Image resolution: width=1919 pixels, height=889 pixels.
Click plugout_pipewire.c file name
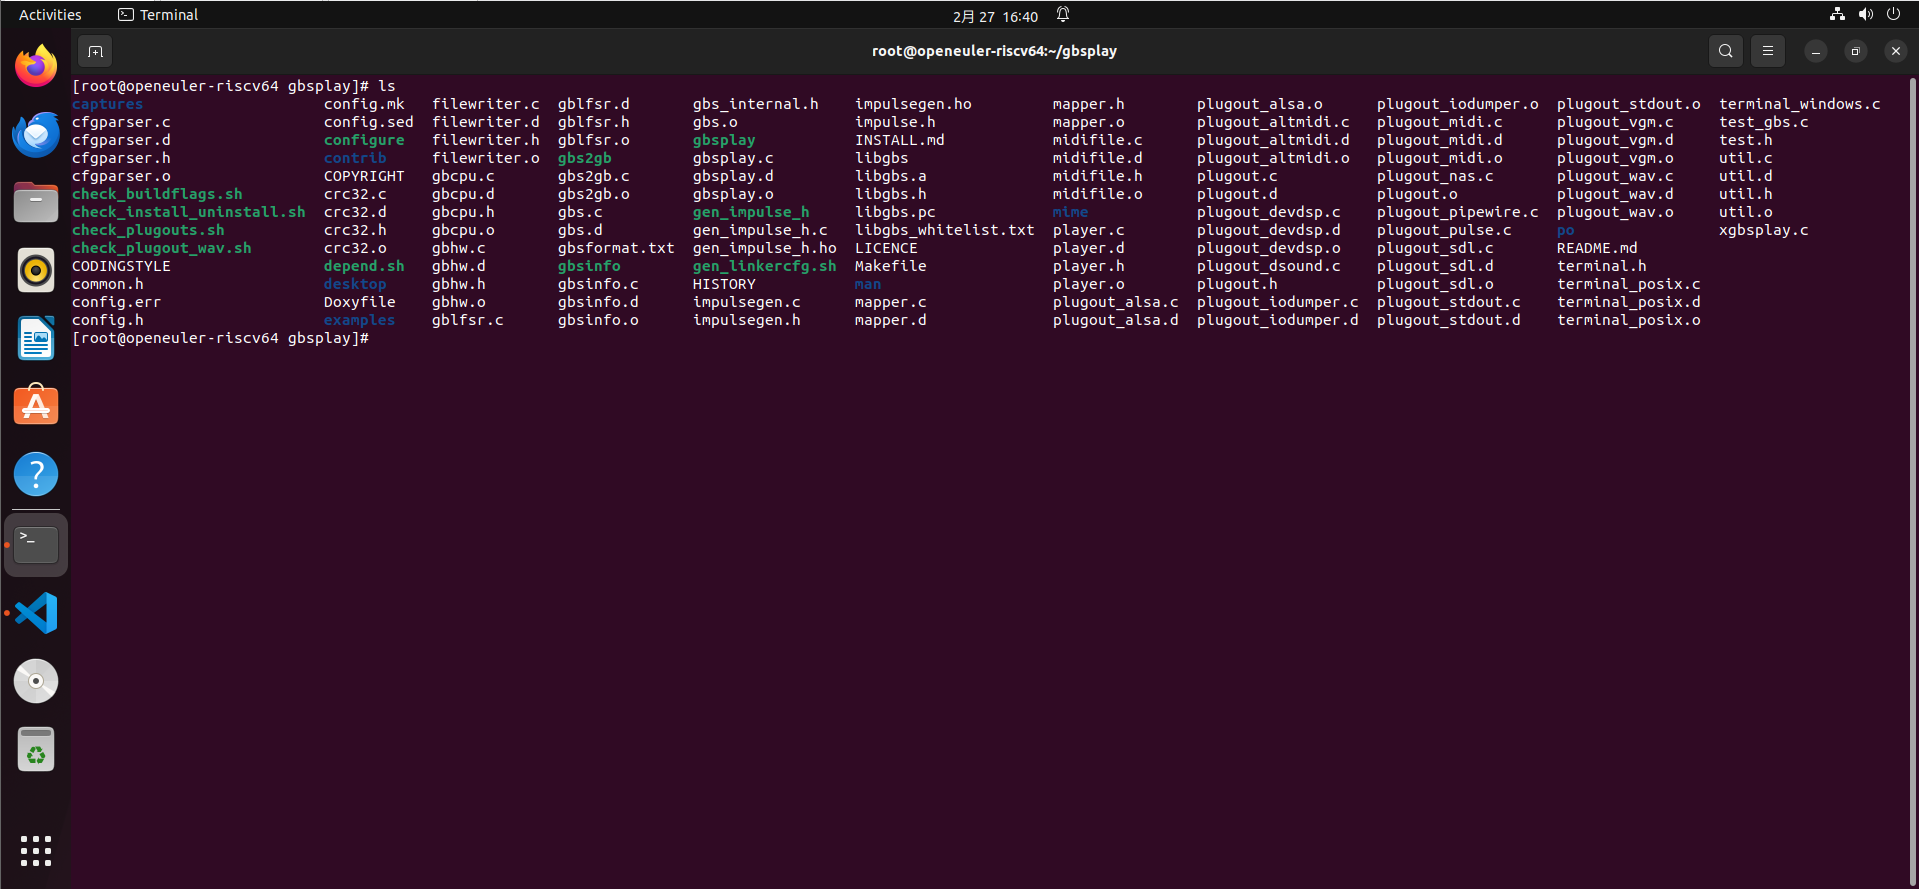coord(1458,212)
